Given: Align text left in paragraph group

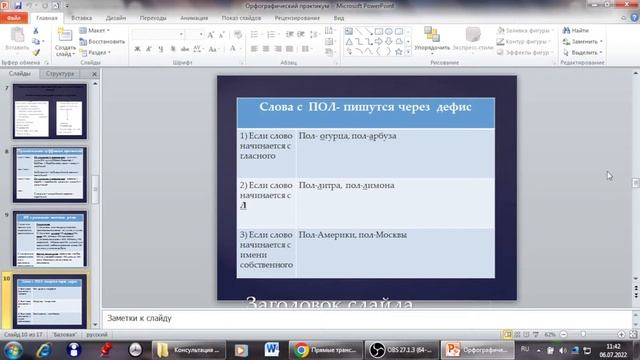Looking at the screenshot, I should point(254,49).
